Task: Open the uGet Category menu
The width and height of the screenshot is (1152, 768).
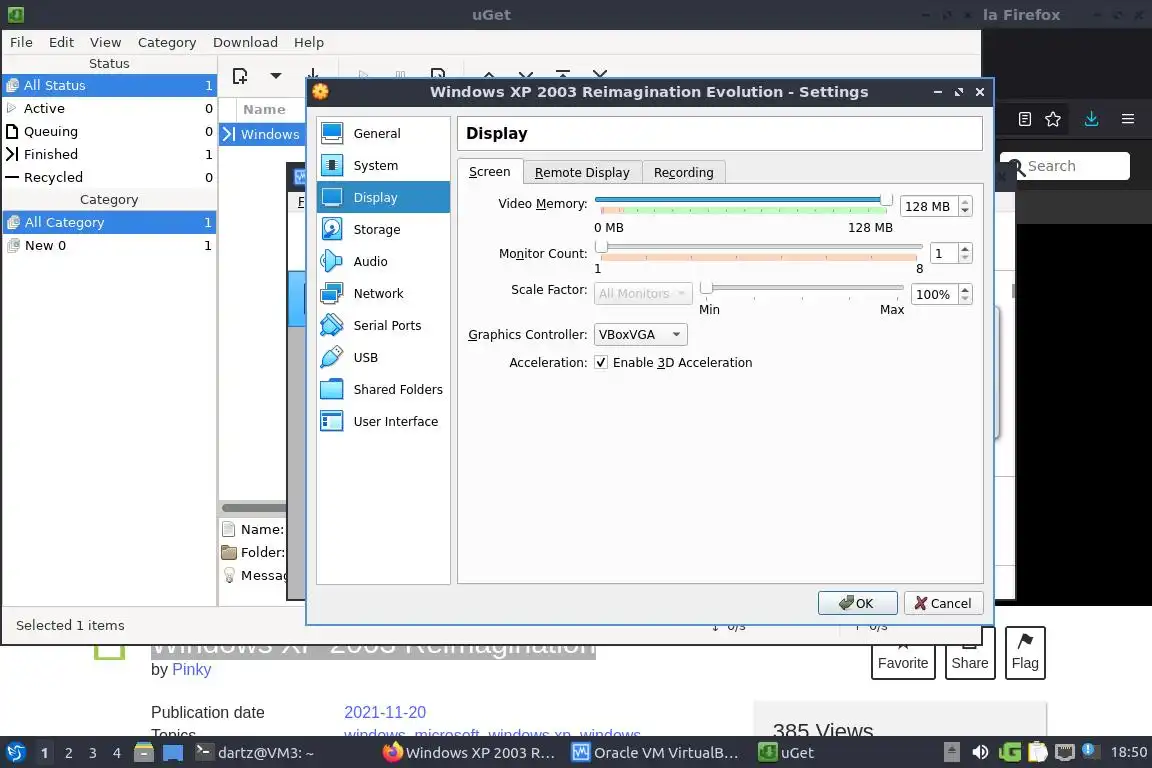Action: coord(167,42)
